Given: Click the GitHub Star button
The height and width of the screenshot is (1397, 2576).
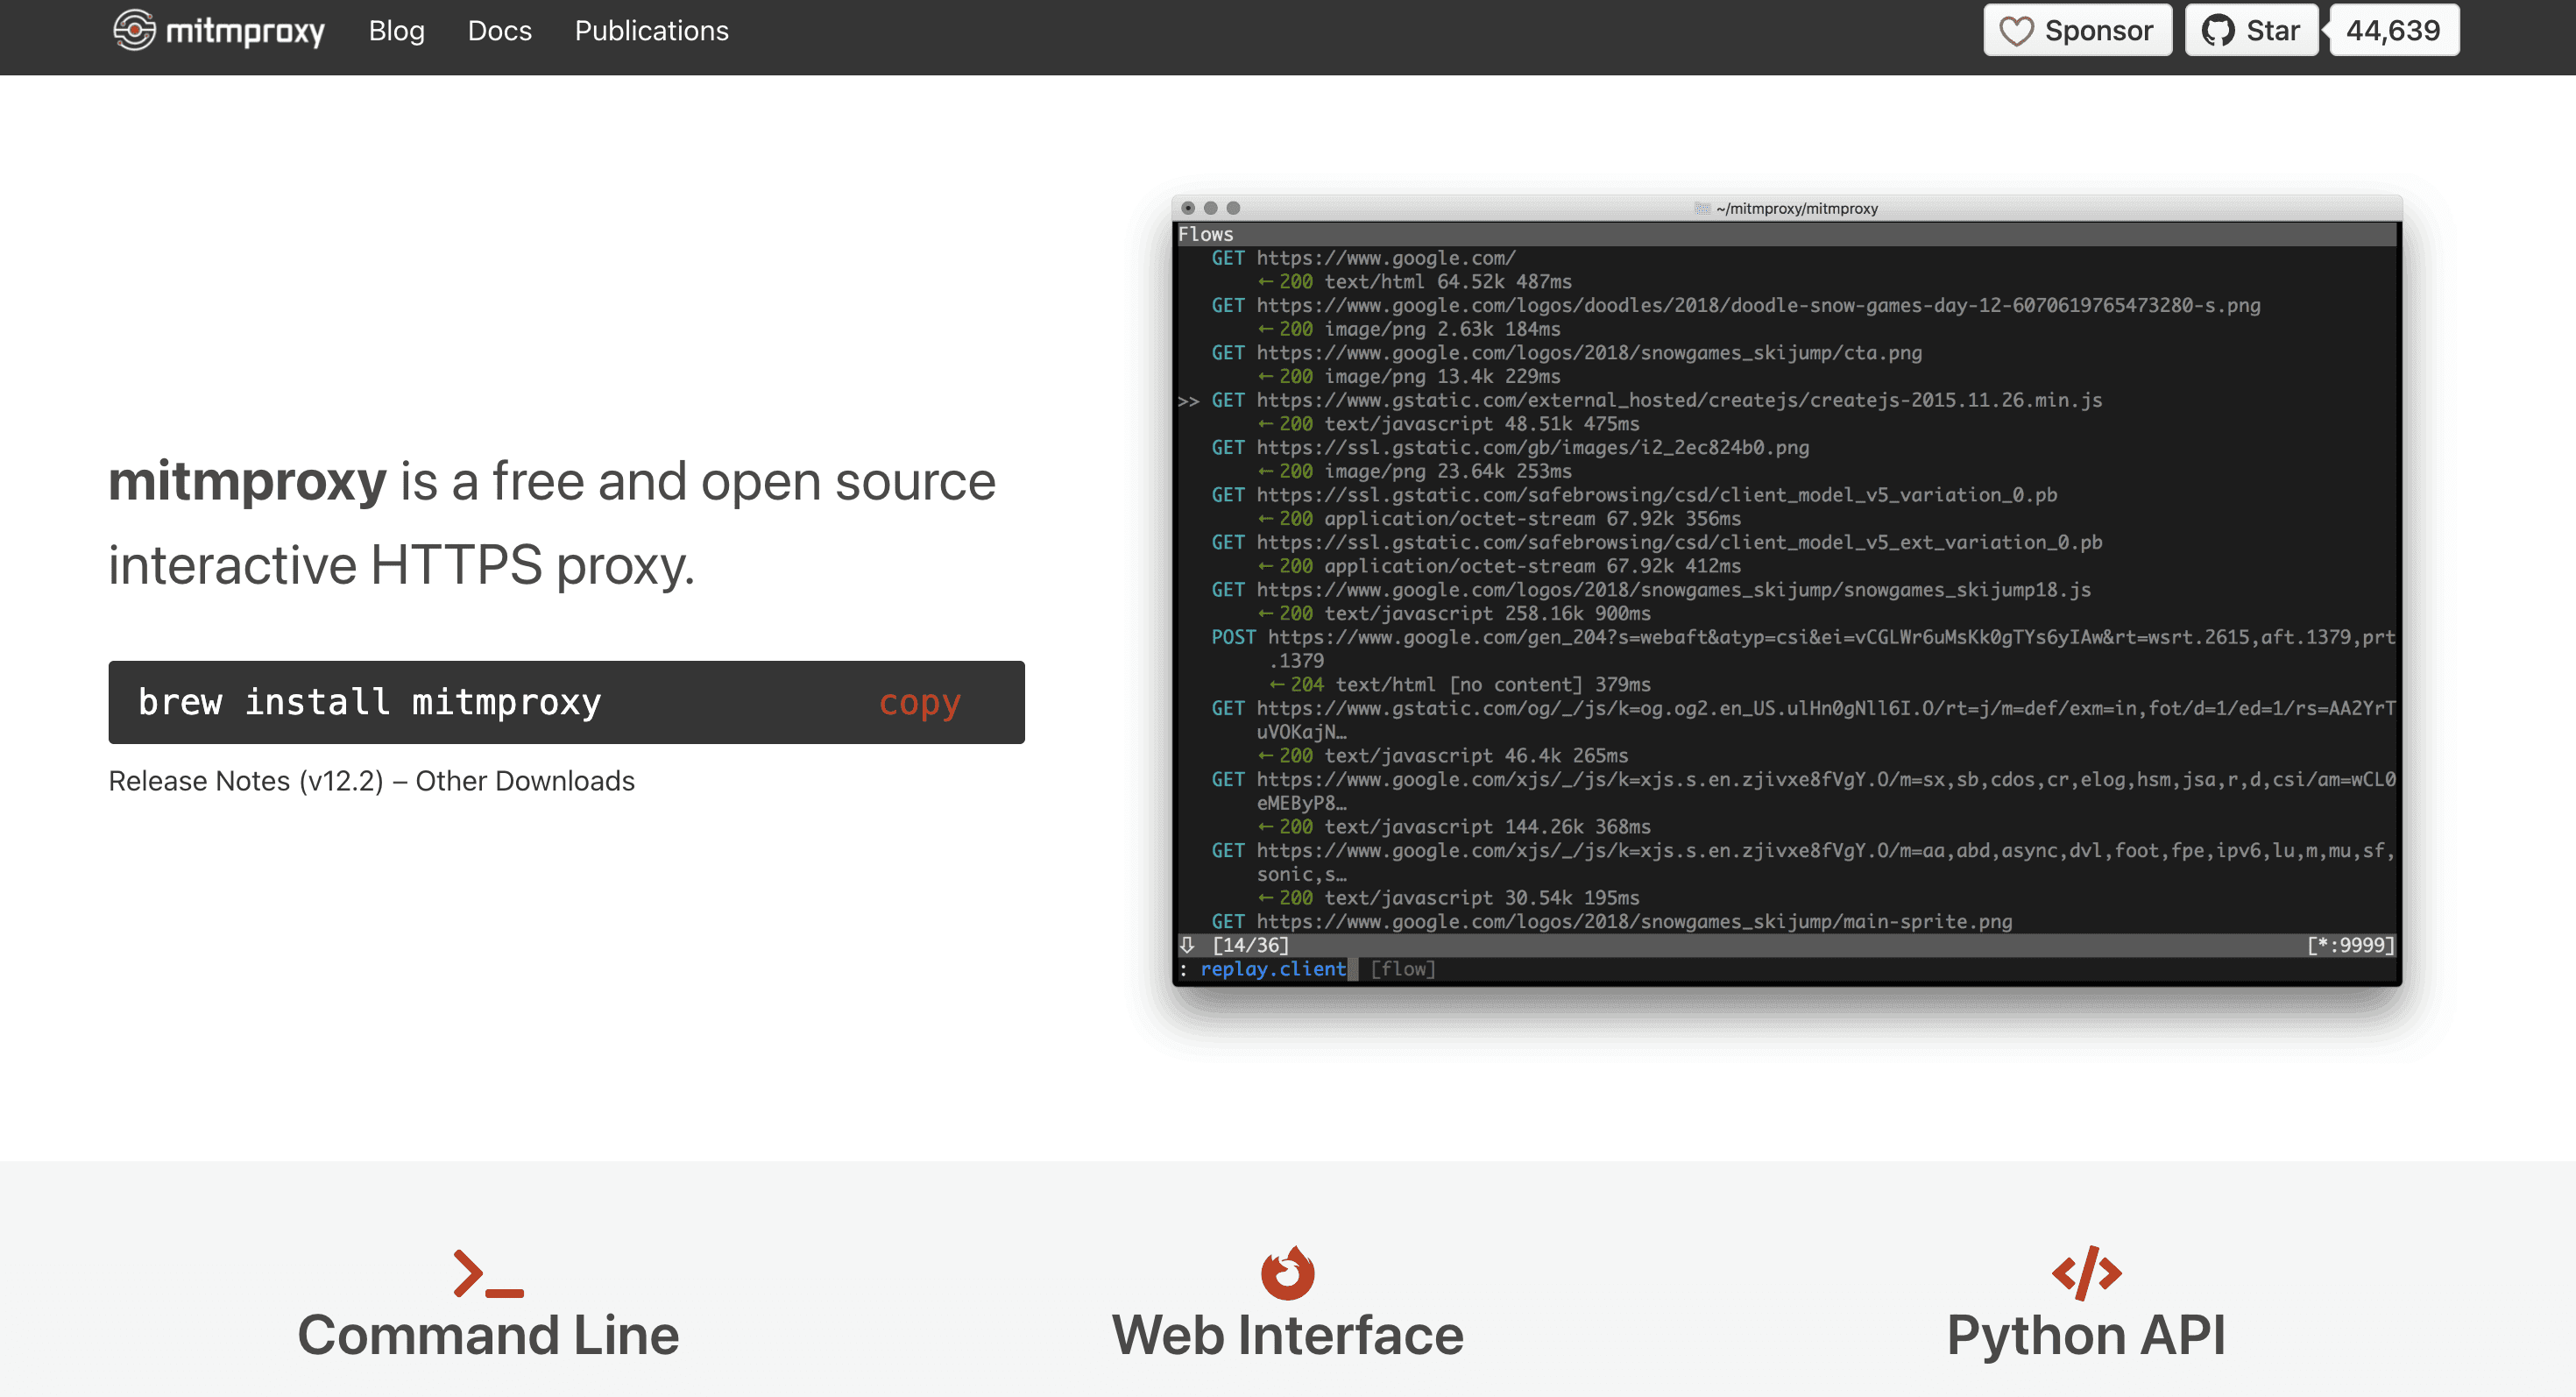Looking at the screenshot, I should [2251, 30].
